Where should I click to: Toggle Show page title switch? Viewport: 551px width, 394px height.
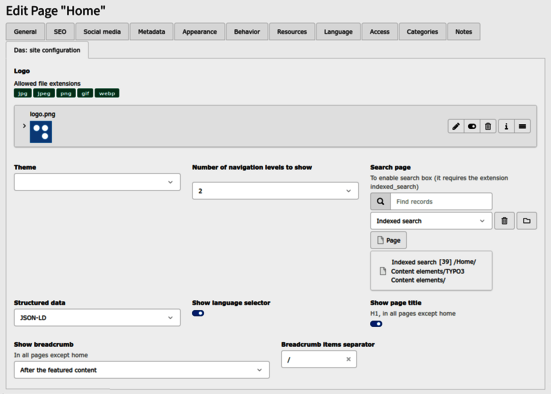(x=376, y=324)
